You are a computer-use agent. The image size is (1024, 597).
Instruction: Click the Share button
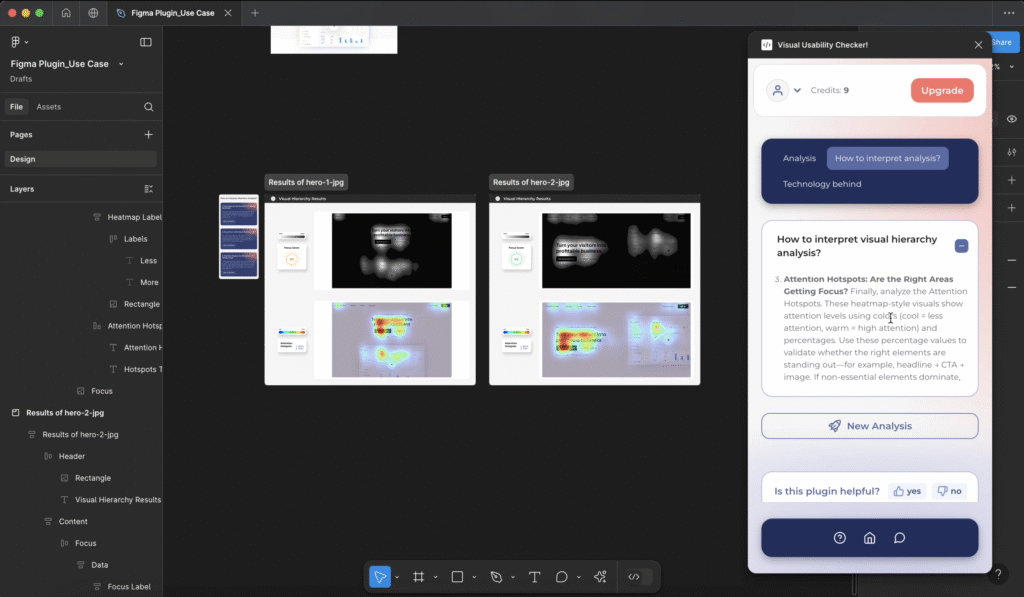(x=1002, y=42)
